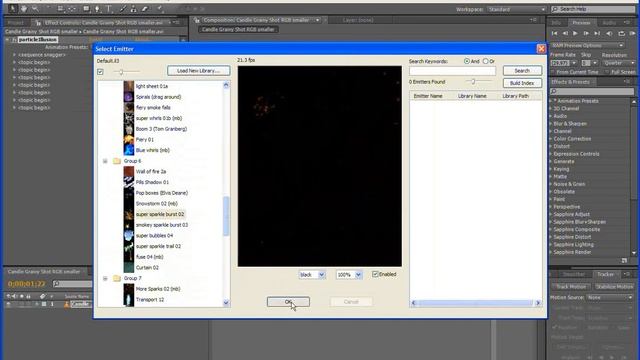The height and width of the screenshot is (360, 640).
Task: Collapse the Group 6 tree node
Action: (105, 161)
